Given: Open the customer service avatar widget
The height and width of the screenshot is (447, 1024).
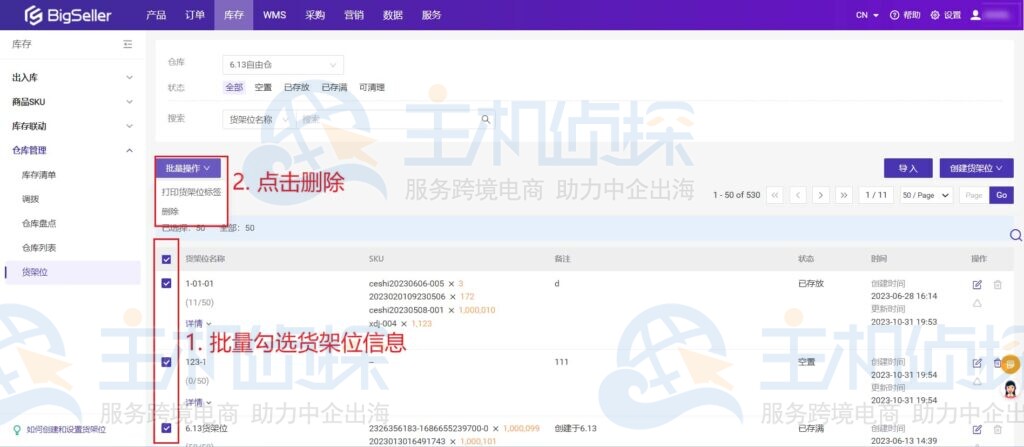Looking at the screenshot, I should point(1010,389).
